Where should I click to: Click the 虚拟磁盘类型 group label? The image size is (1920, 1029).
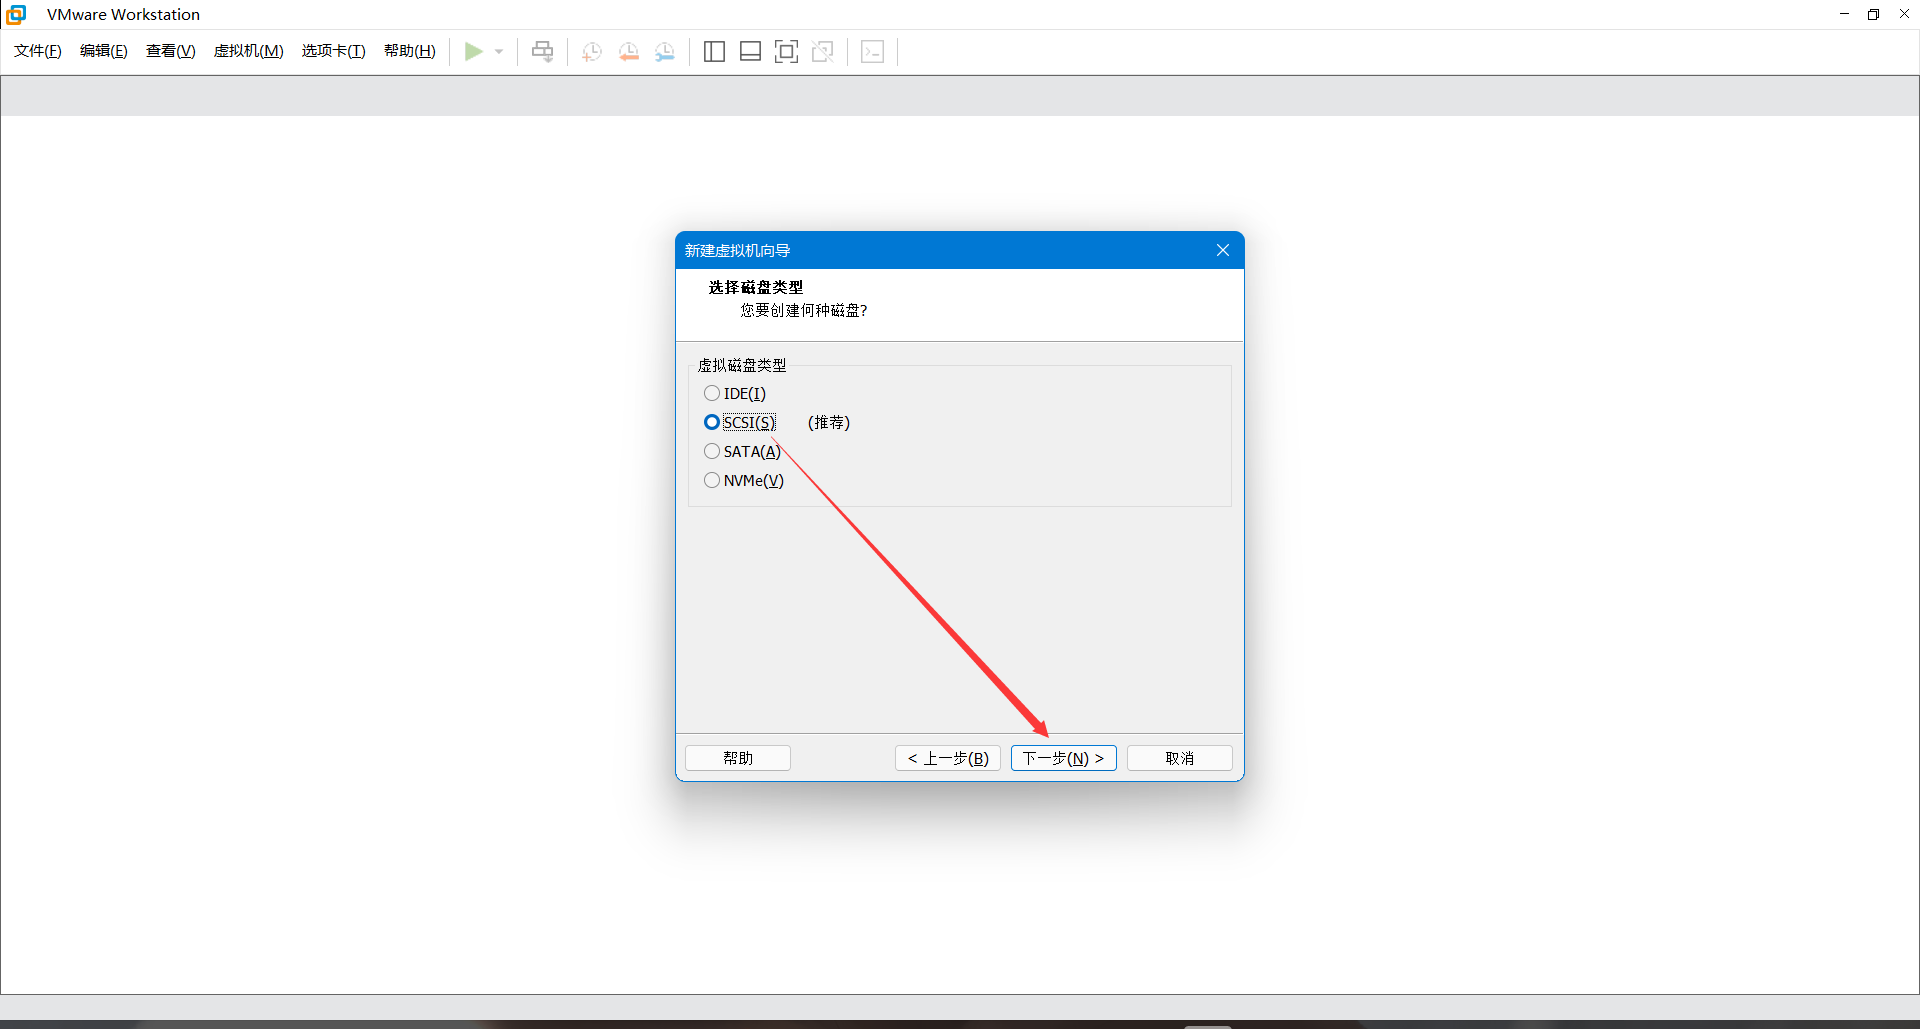coord(742,365)
